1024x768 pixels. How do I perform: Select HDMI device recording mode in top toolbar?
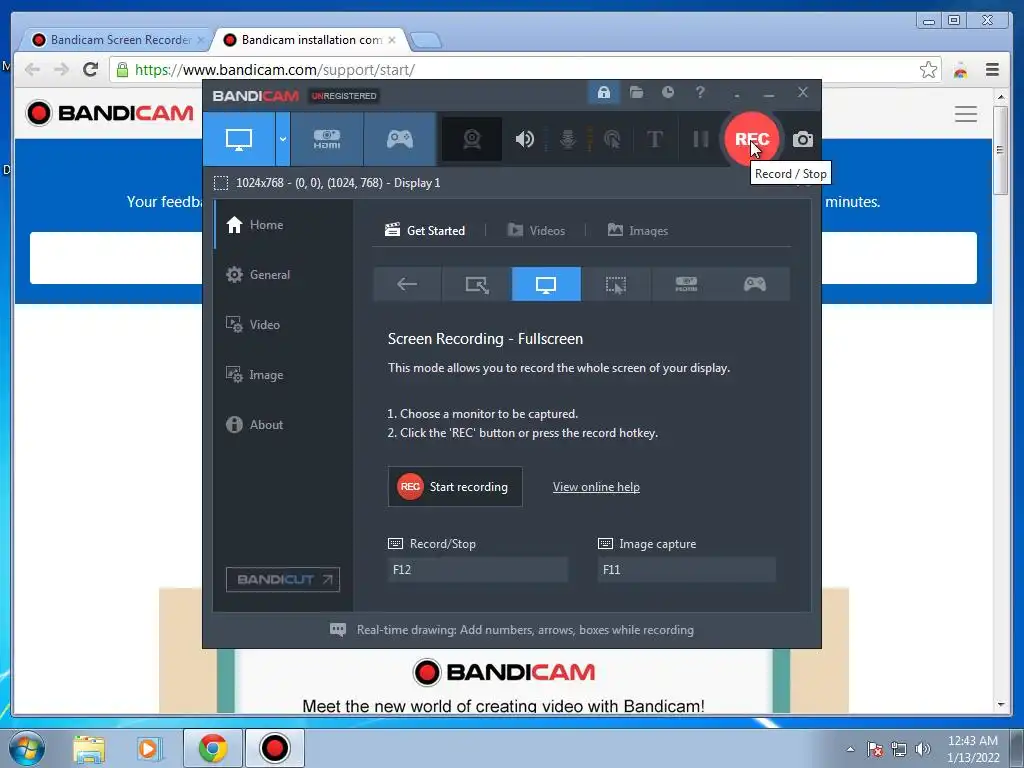pyautogui.click(x=327, y=139)
